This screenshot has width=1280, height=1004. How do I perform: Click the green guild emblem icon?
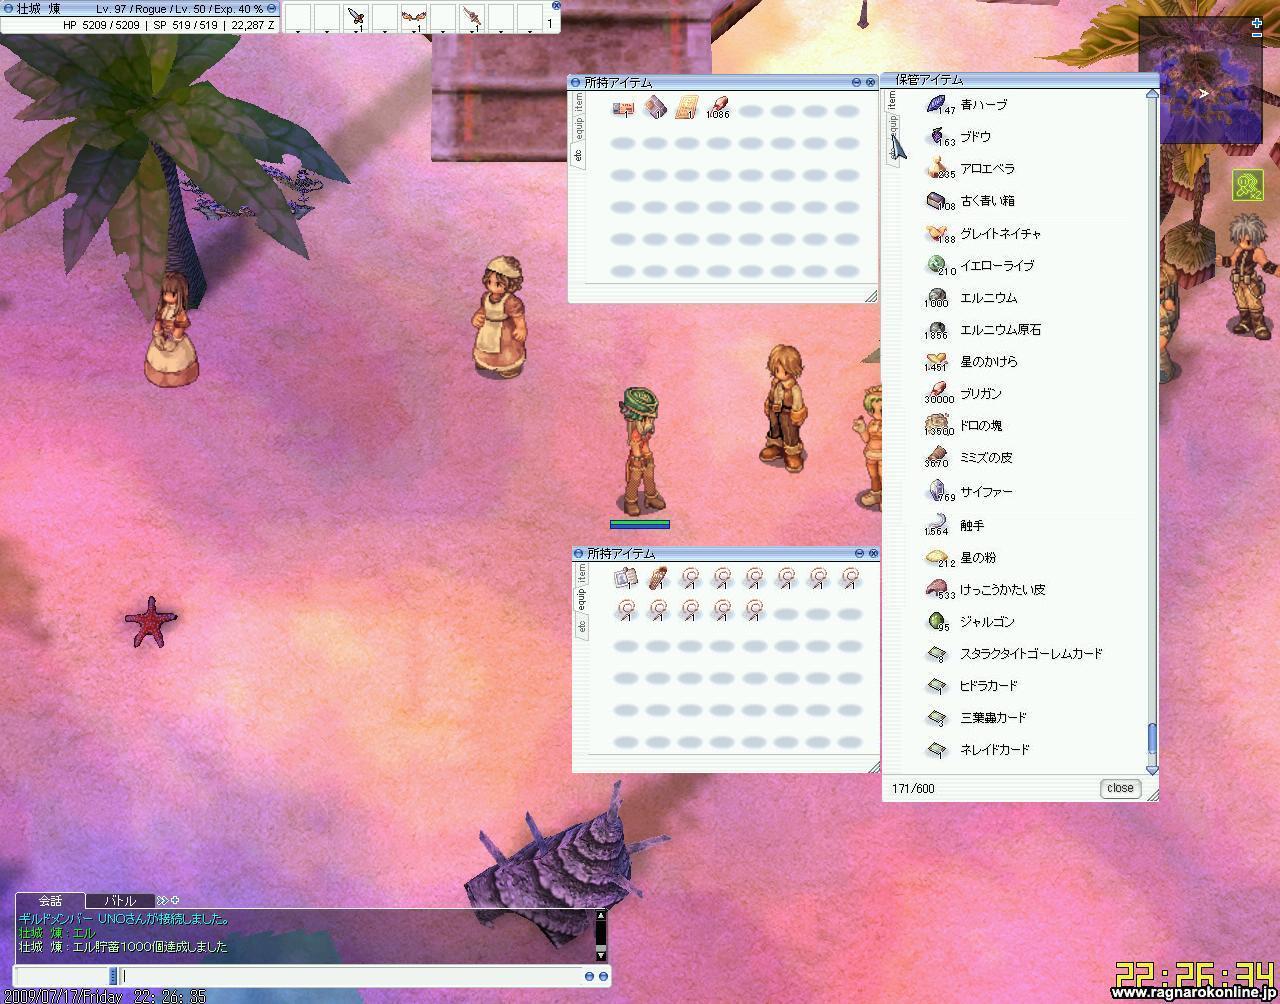(1247, 185)
